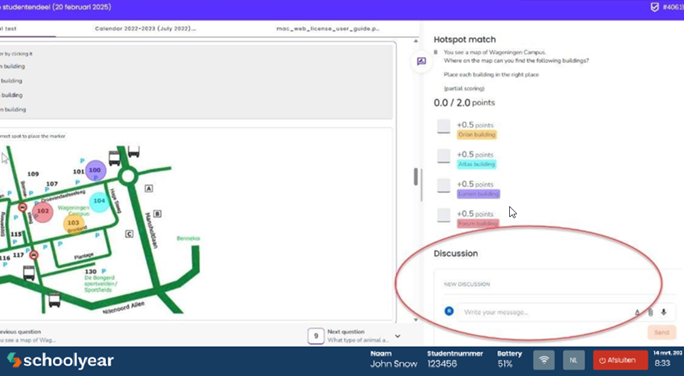Tick the checkbox for Orion building points
684x376 pixels.
tap(444, 126)
